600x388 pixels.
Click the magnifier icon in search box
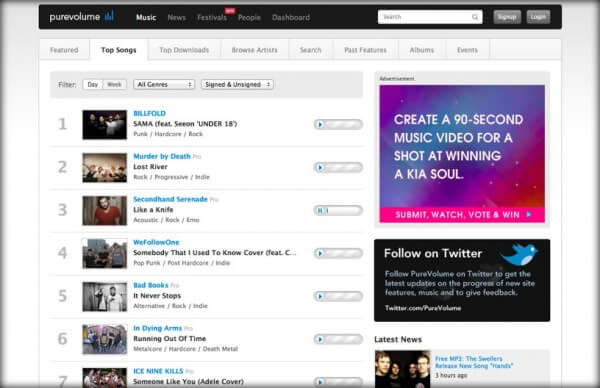point(475,17)
